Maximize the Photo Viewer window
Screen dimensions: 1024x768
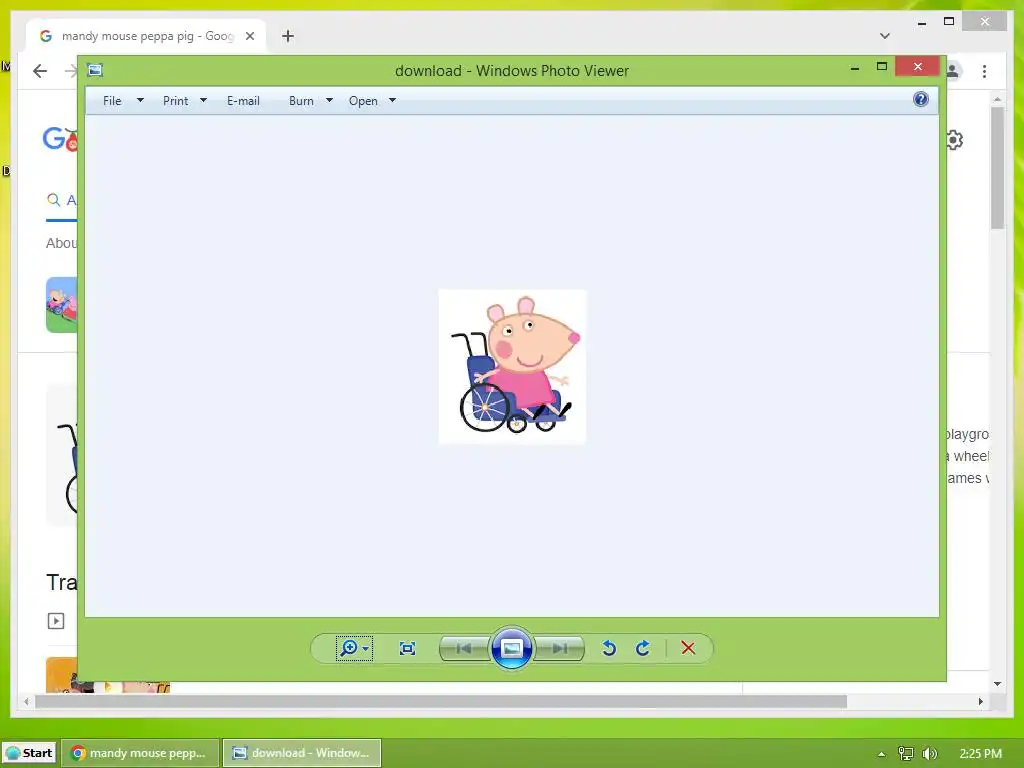[x=882, y=67]
